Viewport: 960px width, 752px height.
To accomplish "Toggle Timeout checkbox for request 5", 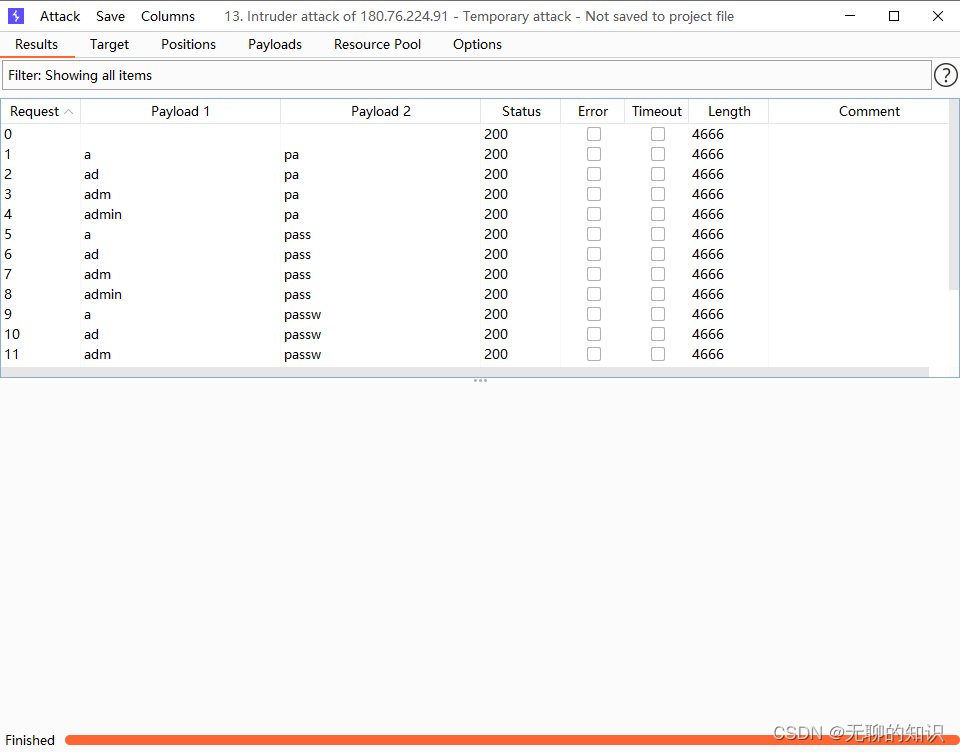I will click(x=658, y=235).
